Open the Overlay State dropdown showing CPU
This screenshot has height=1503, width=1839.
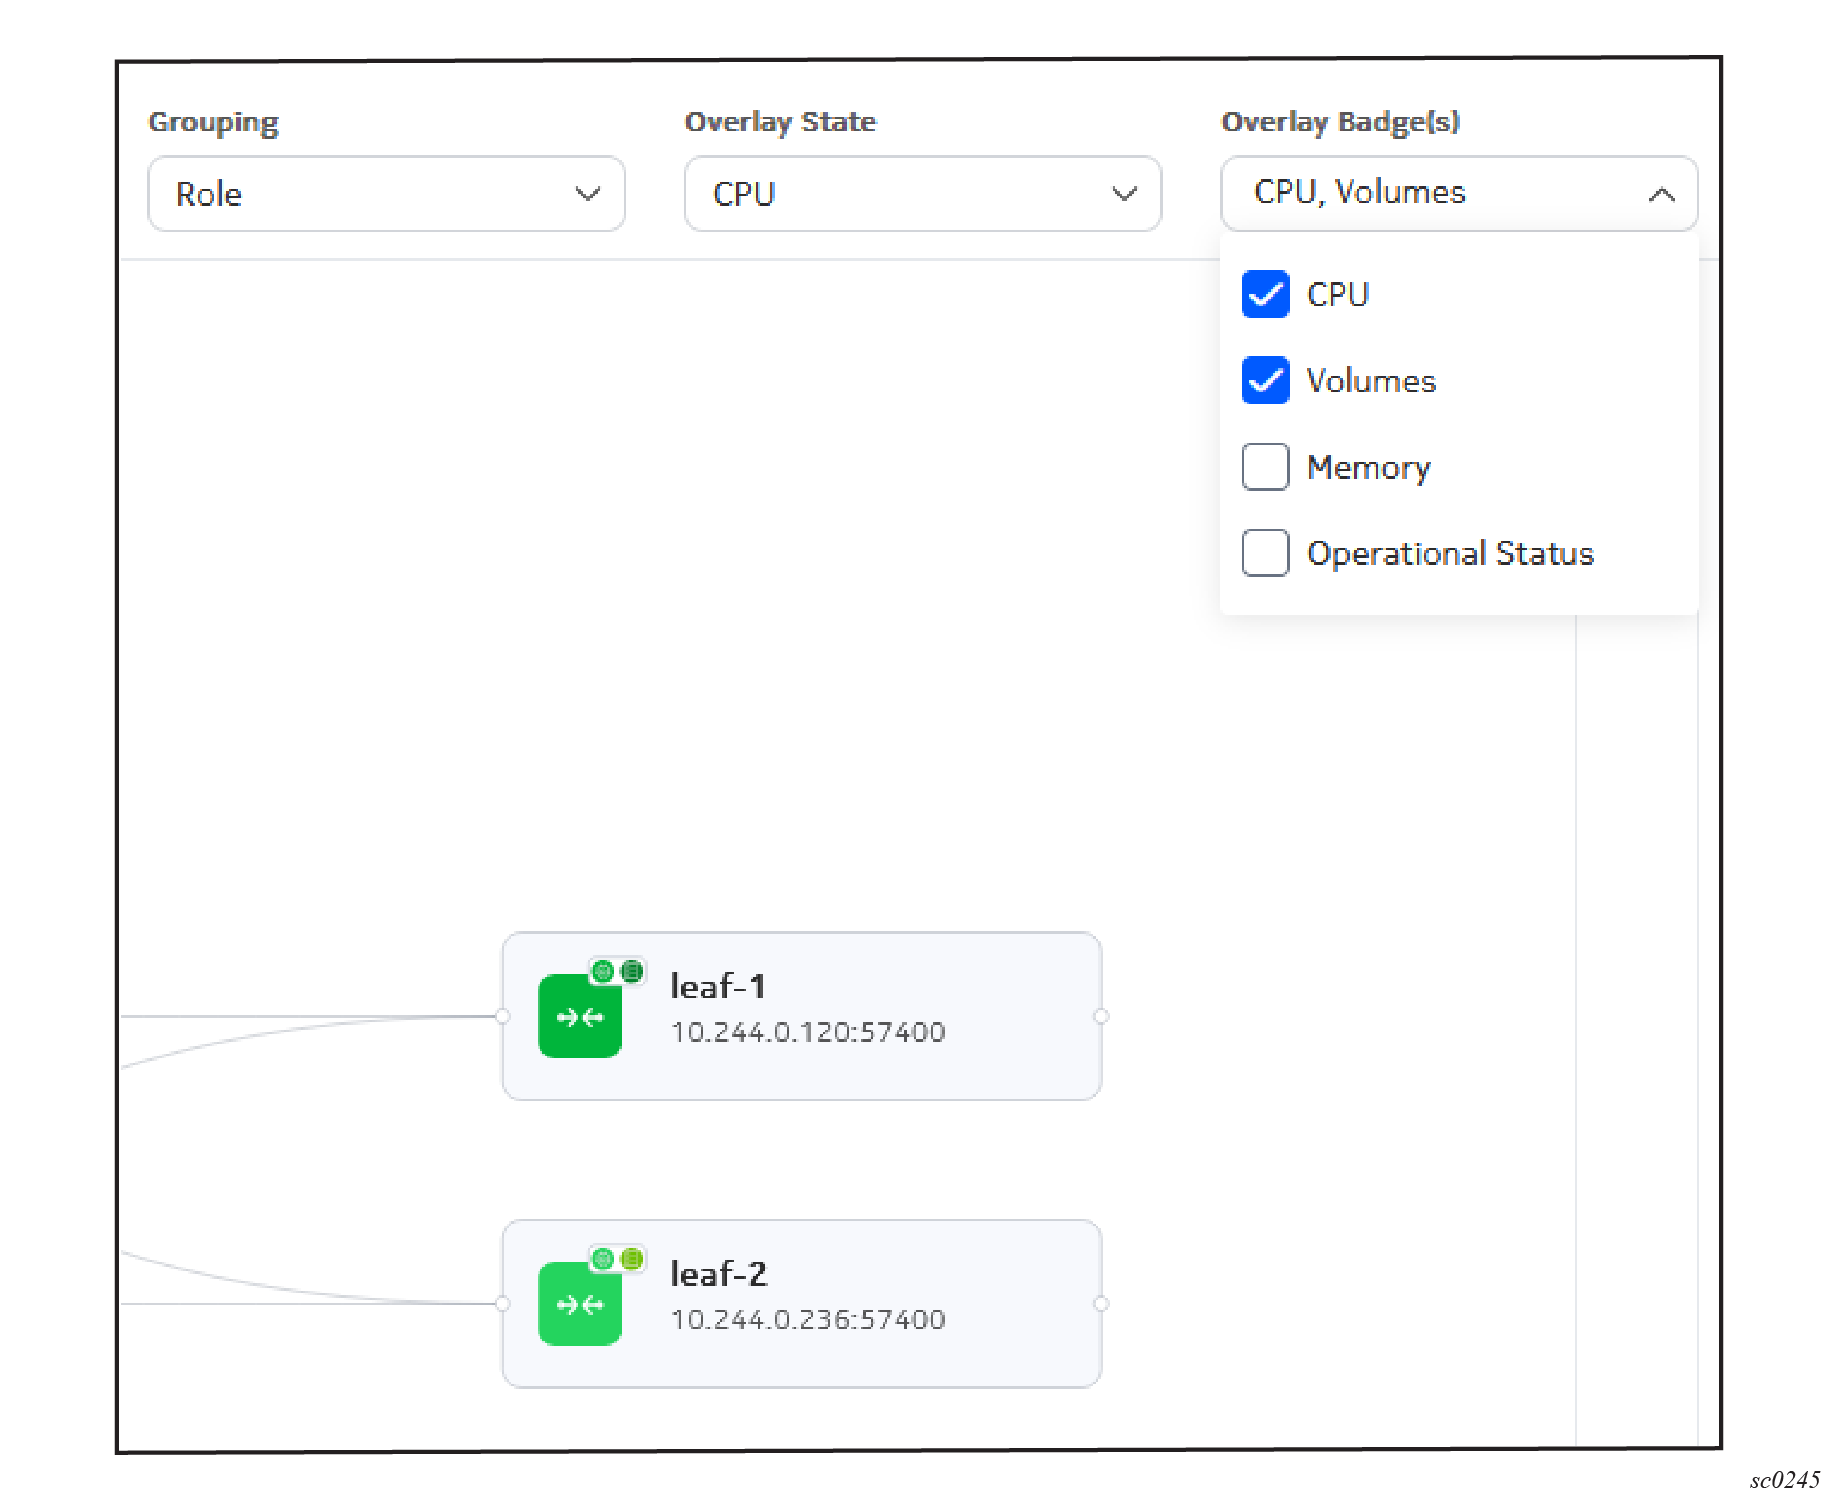tap(922, 194)
